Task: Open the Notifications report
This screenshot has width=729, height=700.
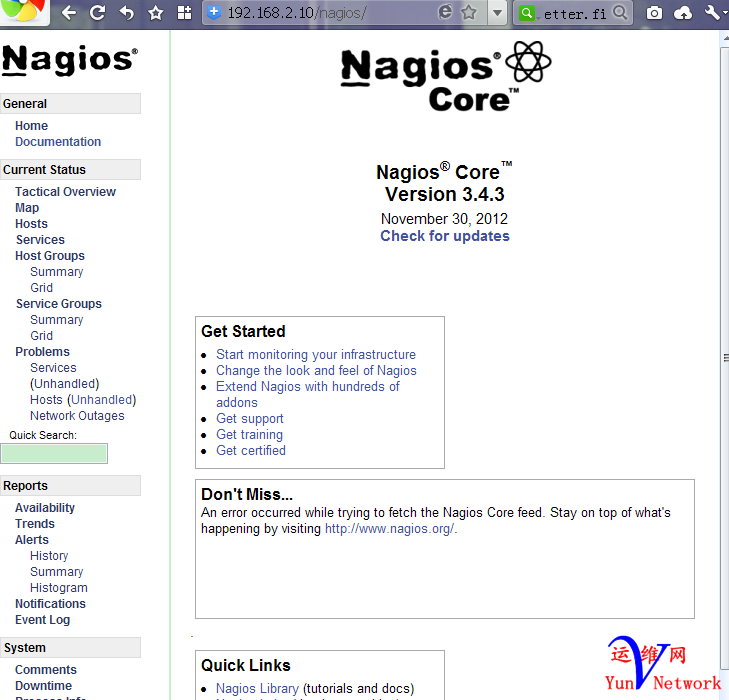Action: tap(51, 604)
